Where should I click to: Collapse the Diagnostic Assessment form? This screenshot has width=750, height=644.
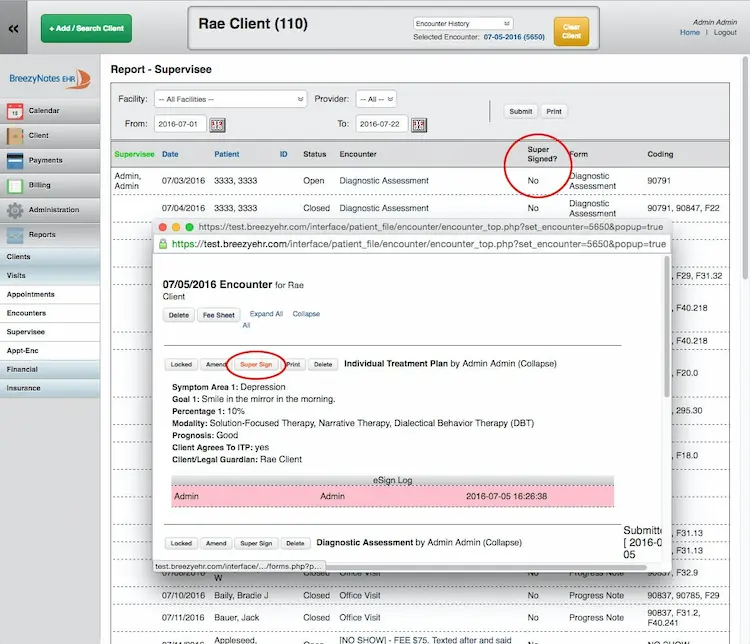click(x=502, y=543)
